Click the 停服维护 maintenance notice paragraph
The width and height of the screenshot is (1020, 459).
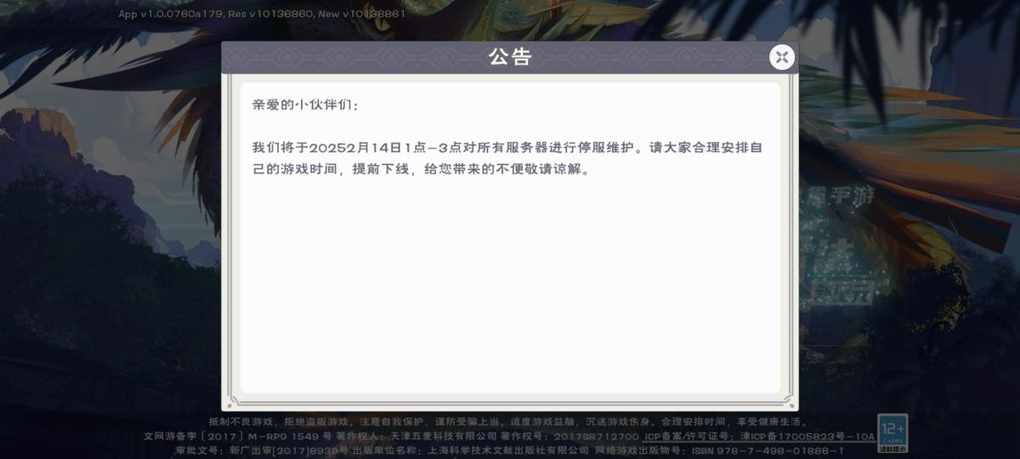click(x=507, y=159)
